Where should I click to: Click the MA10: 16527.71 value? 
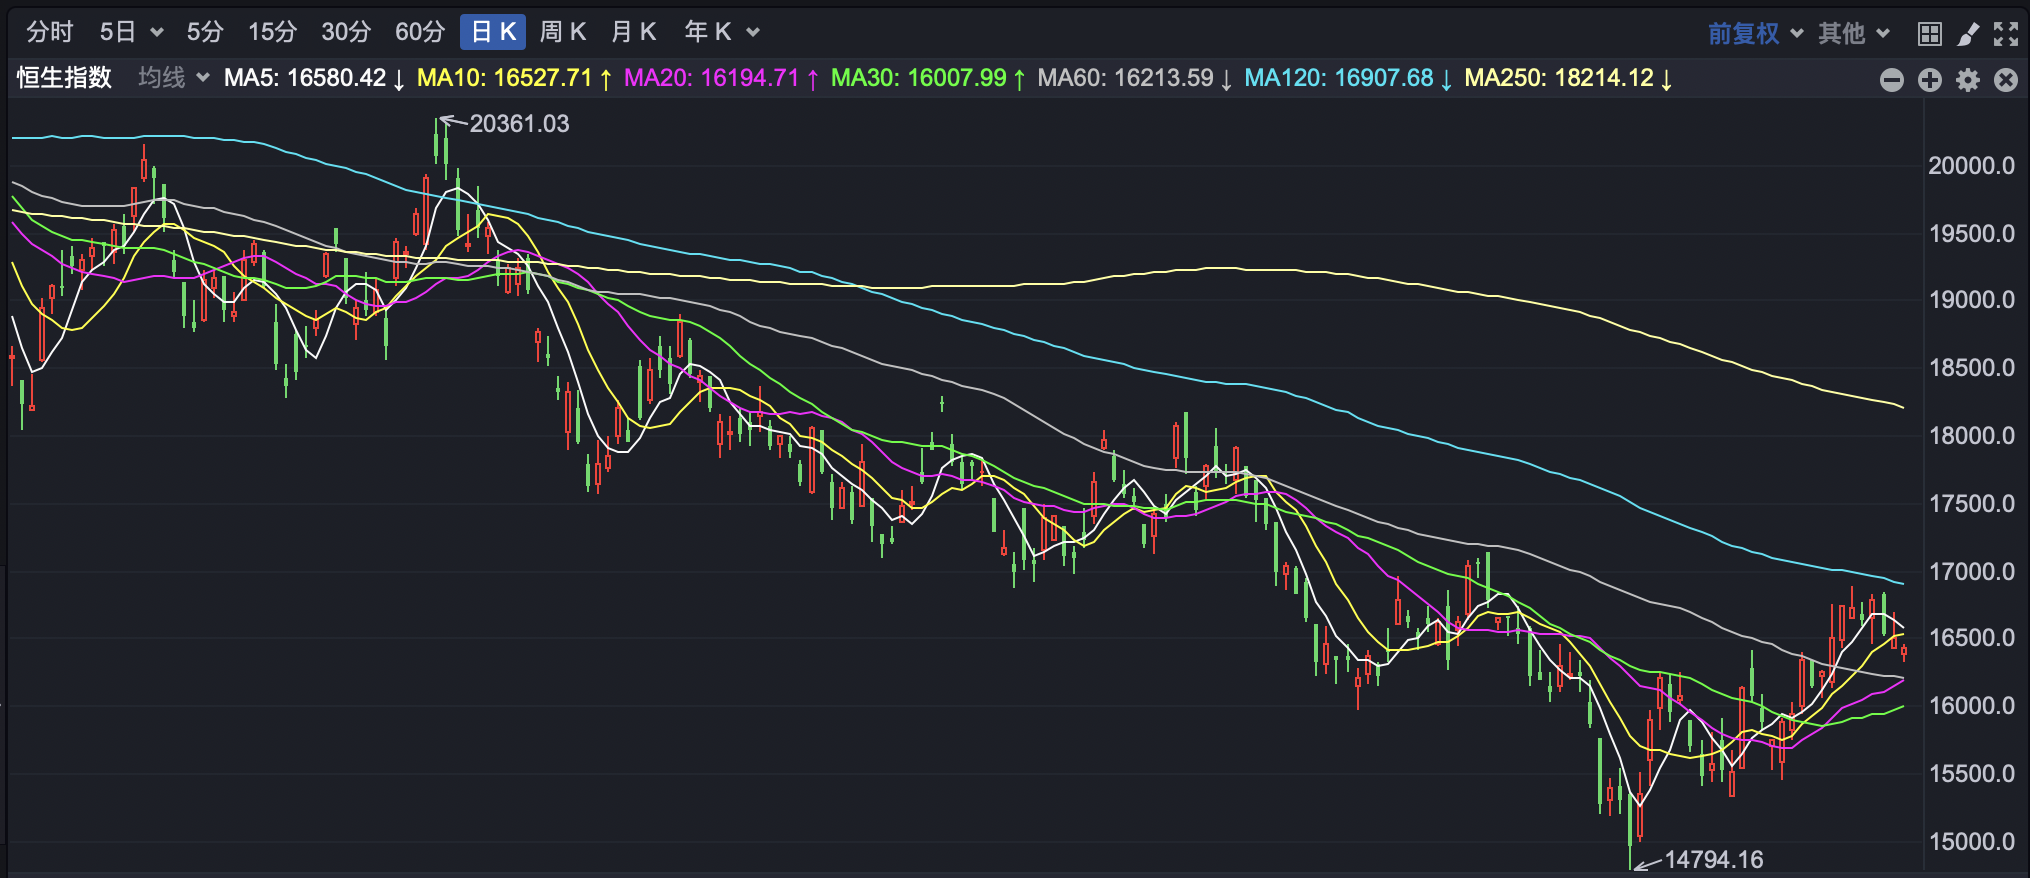point(514,78)
